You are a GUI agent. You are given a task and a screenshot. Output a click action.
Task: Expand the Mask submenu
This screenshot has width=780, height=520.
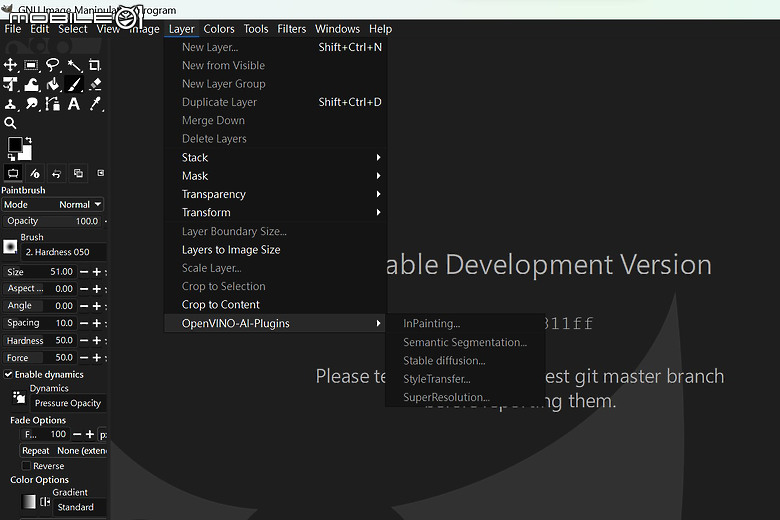(x=276, y=176)
